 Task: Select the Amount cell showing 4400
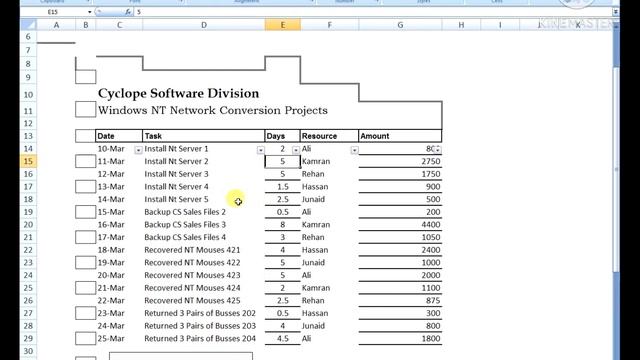click(400, 224)
